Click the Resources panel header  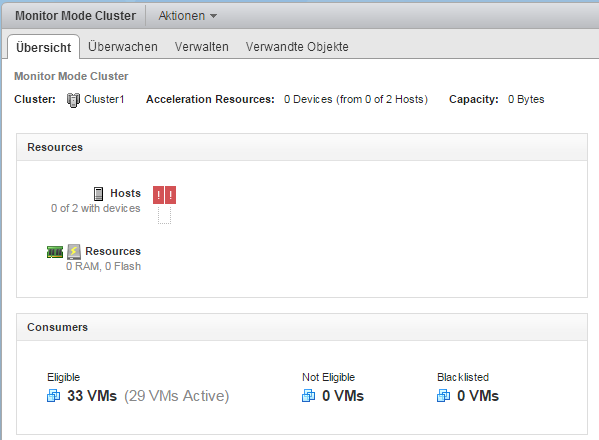302,147
